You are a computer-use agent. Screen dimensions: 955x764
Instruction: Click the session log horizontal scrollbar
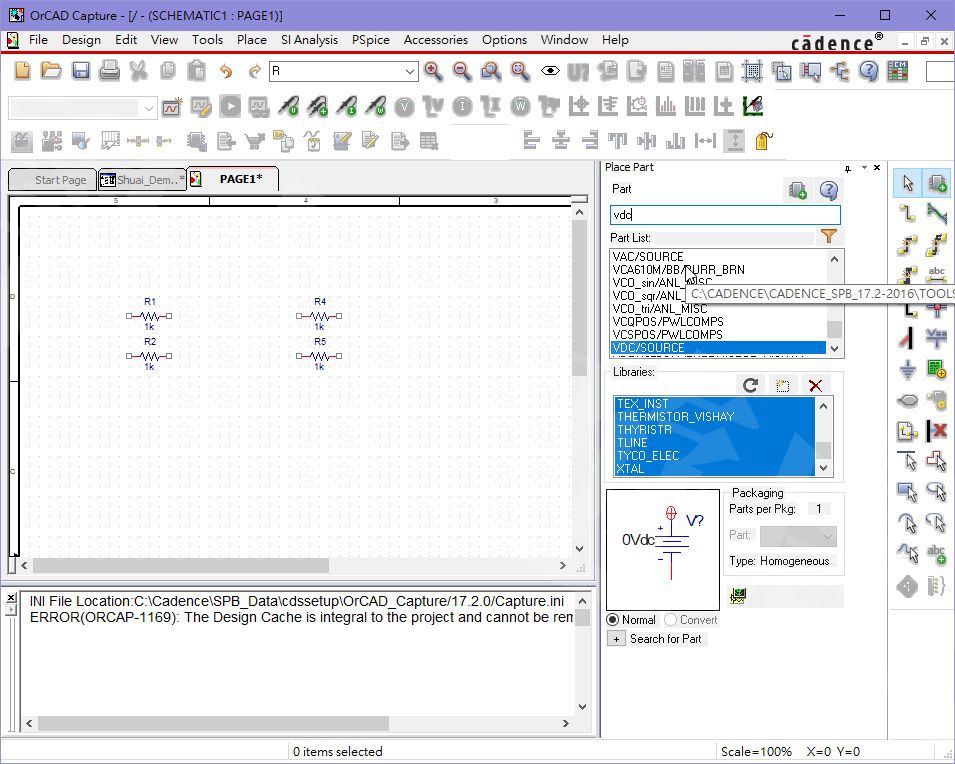click(x=213, y=723)
